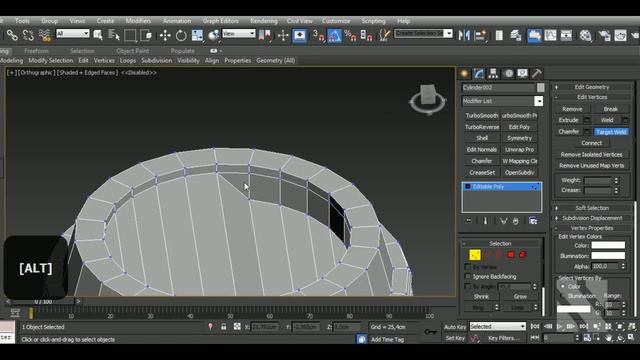Enable the By Angle checkbox
The width and height of the screenshot is (640, 360).
pos(468,286)
